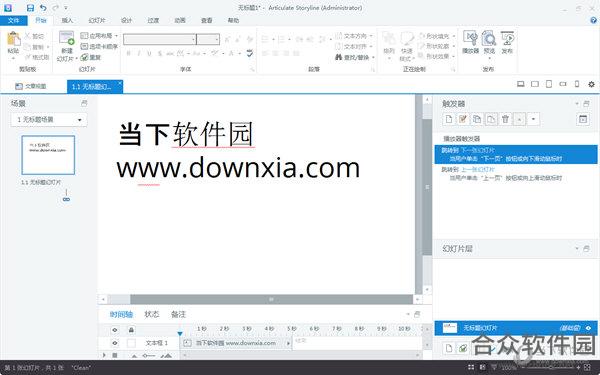Toggle the lock-all icon in timeline header
This screenshot has width=600, height=375.
point(131,329)
